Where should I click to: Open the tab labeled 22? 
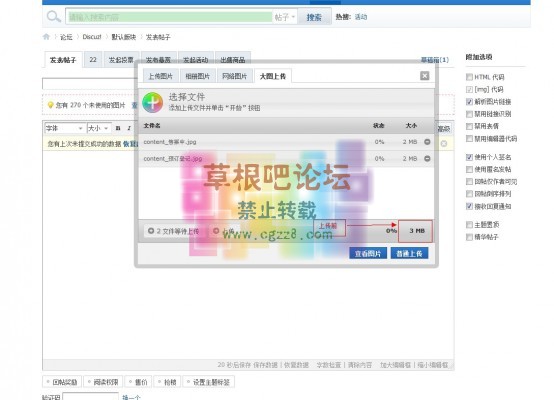(x=93, y=60)
